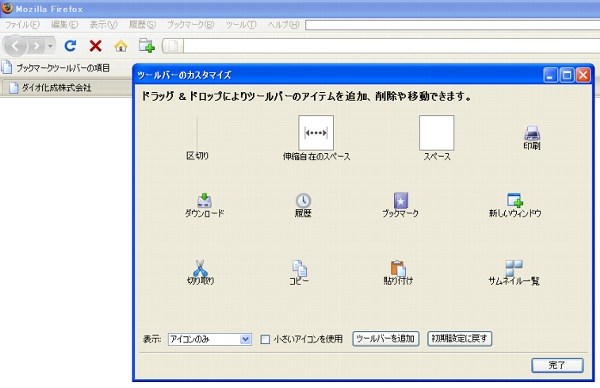Click the 初期設定に戻す button
This screenshot has height=388, width=600.
click(459, 339)
